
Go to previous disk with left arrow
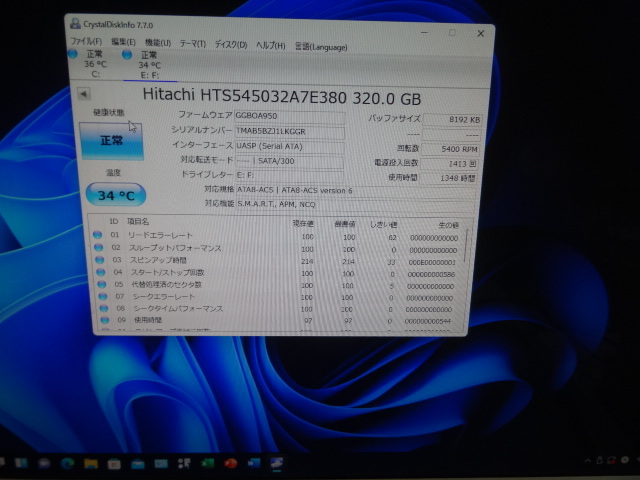coord(84,94)
